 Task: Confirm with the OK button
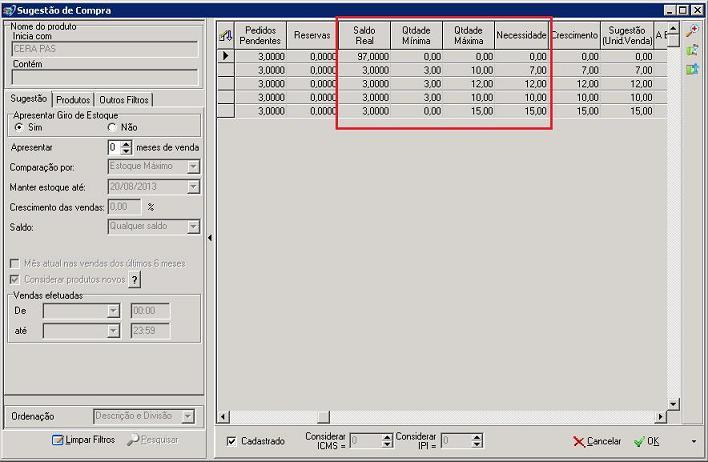pos(646,441)
